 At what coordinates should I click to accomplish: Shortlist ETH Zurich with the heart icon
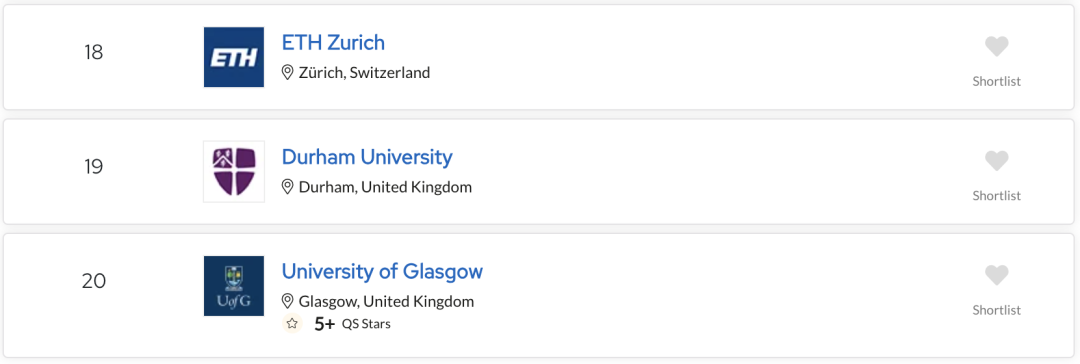point(996,47)
